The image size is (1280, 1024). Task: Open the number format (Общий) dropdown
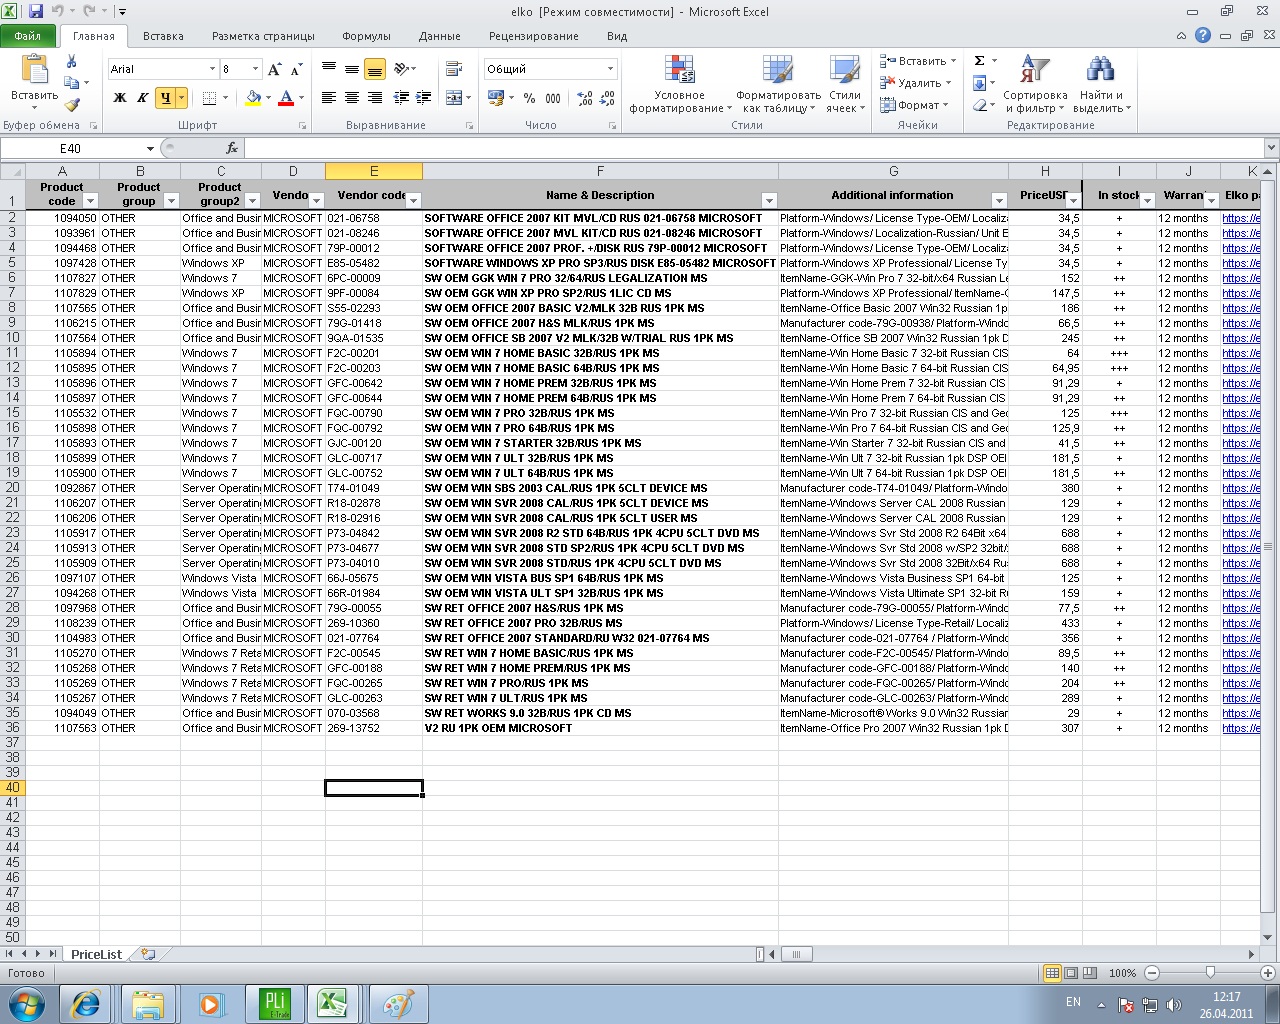[610, 69]
